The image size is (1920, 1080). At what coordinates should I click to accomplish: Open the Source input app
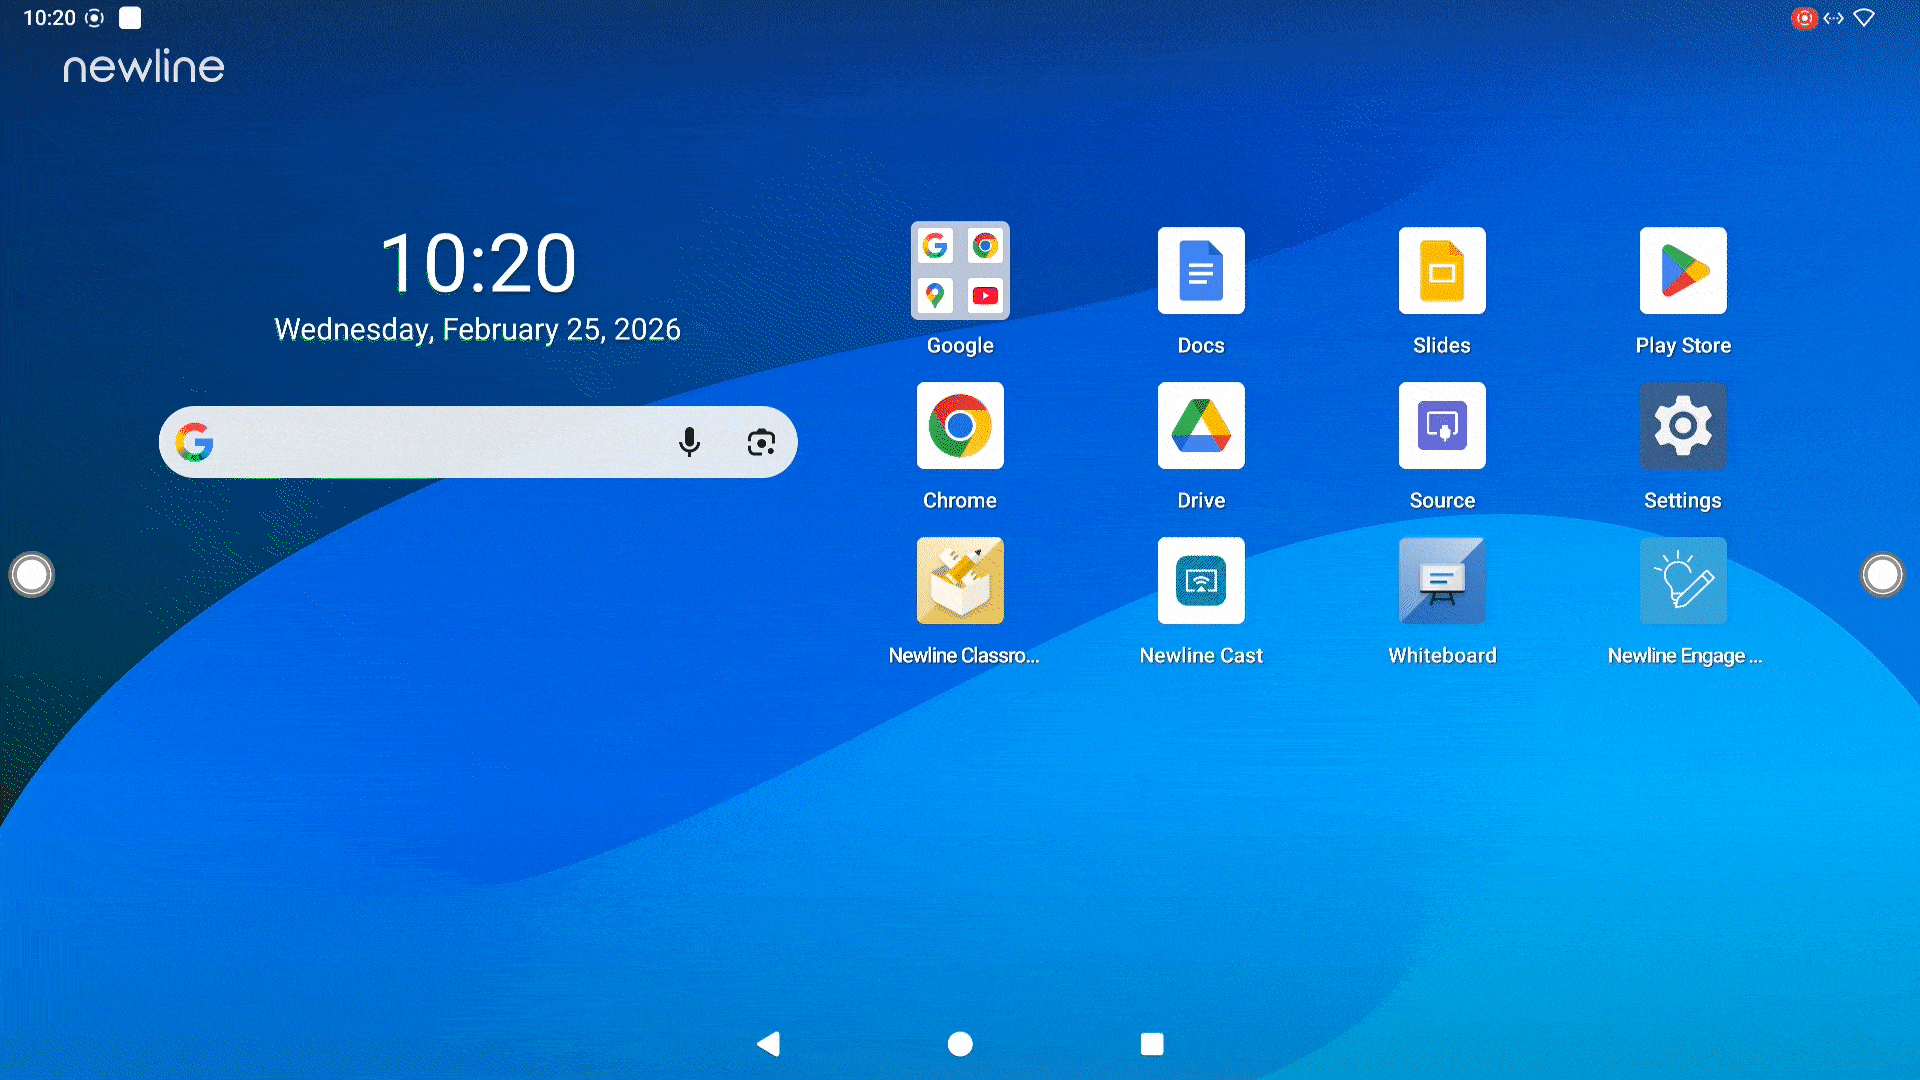[x=1442, y=426]
